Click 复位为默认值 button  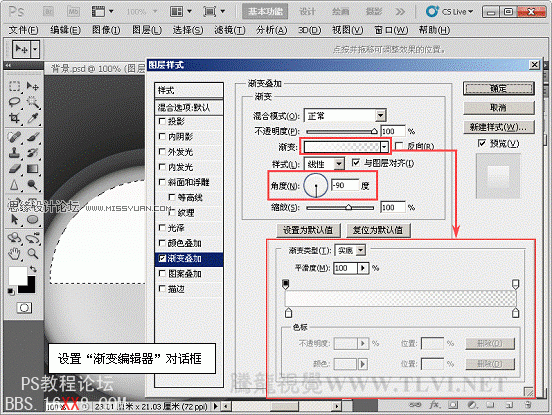coord(378,230)
